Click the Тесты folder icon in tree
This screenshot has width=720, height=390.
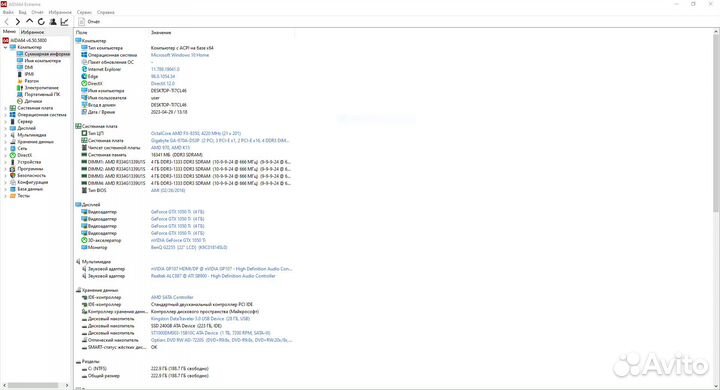[x=13, y=195]
